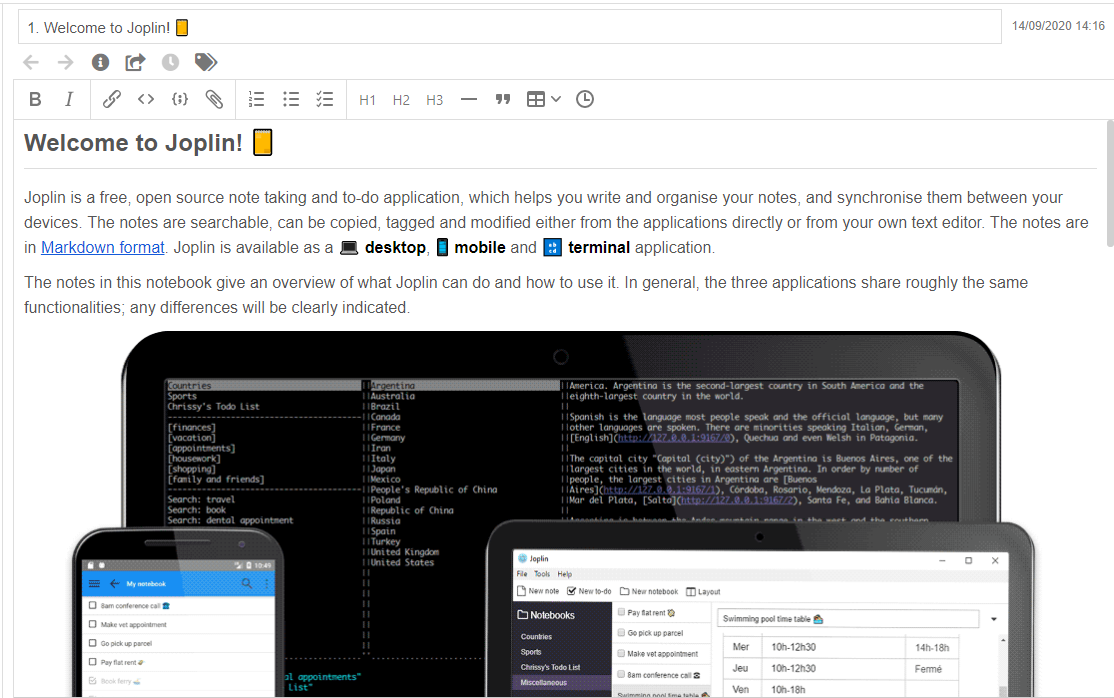Screen dimensions: 1114x698
Task: Click the insert table icon
Action: 536,100
